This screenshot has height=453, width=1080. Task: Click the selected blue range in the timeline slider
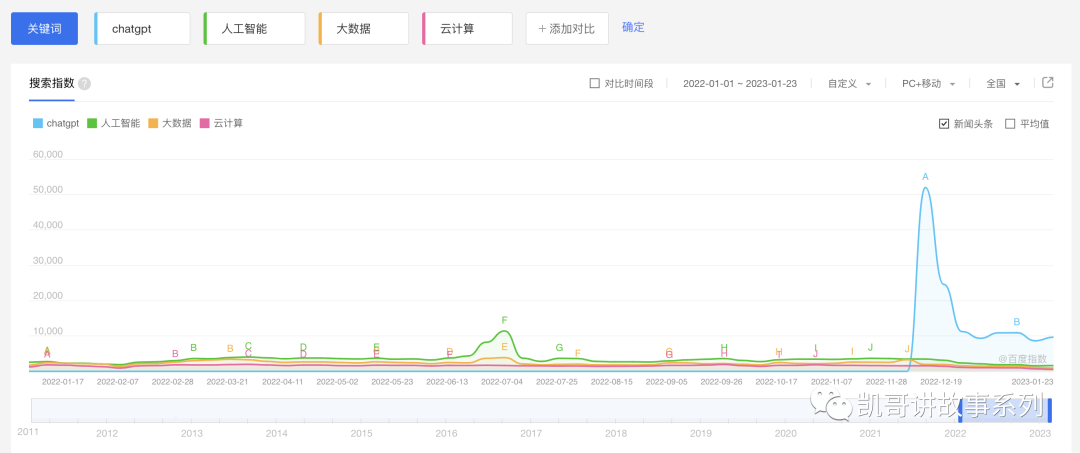coord(1004,410)
